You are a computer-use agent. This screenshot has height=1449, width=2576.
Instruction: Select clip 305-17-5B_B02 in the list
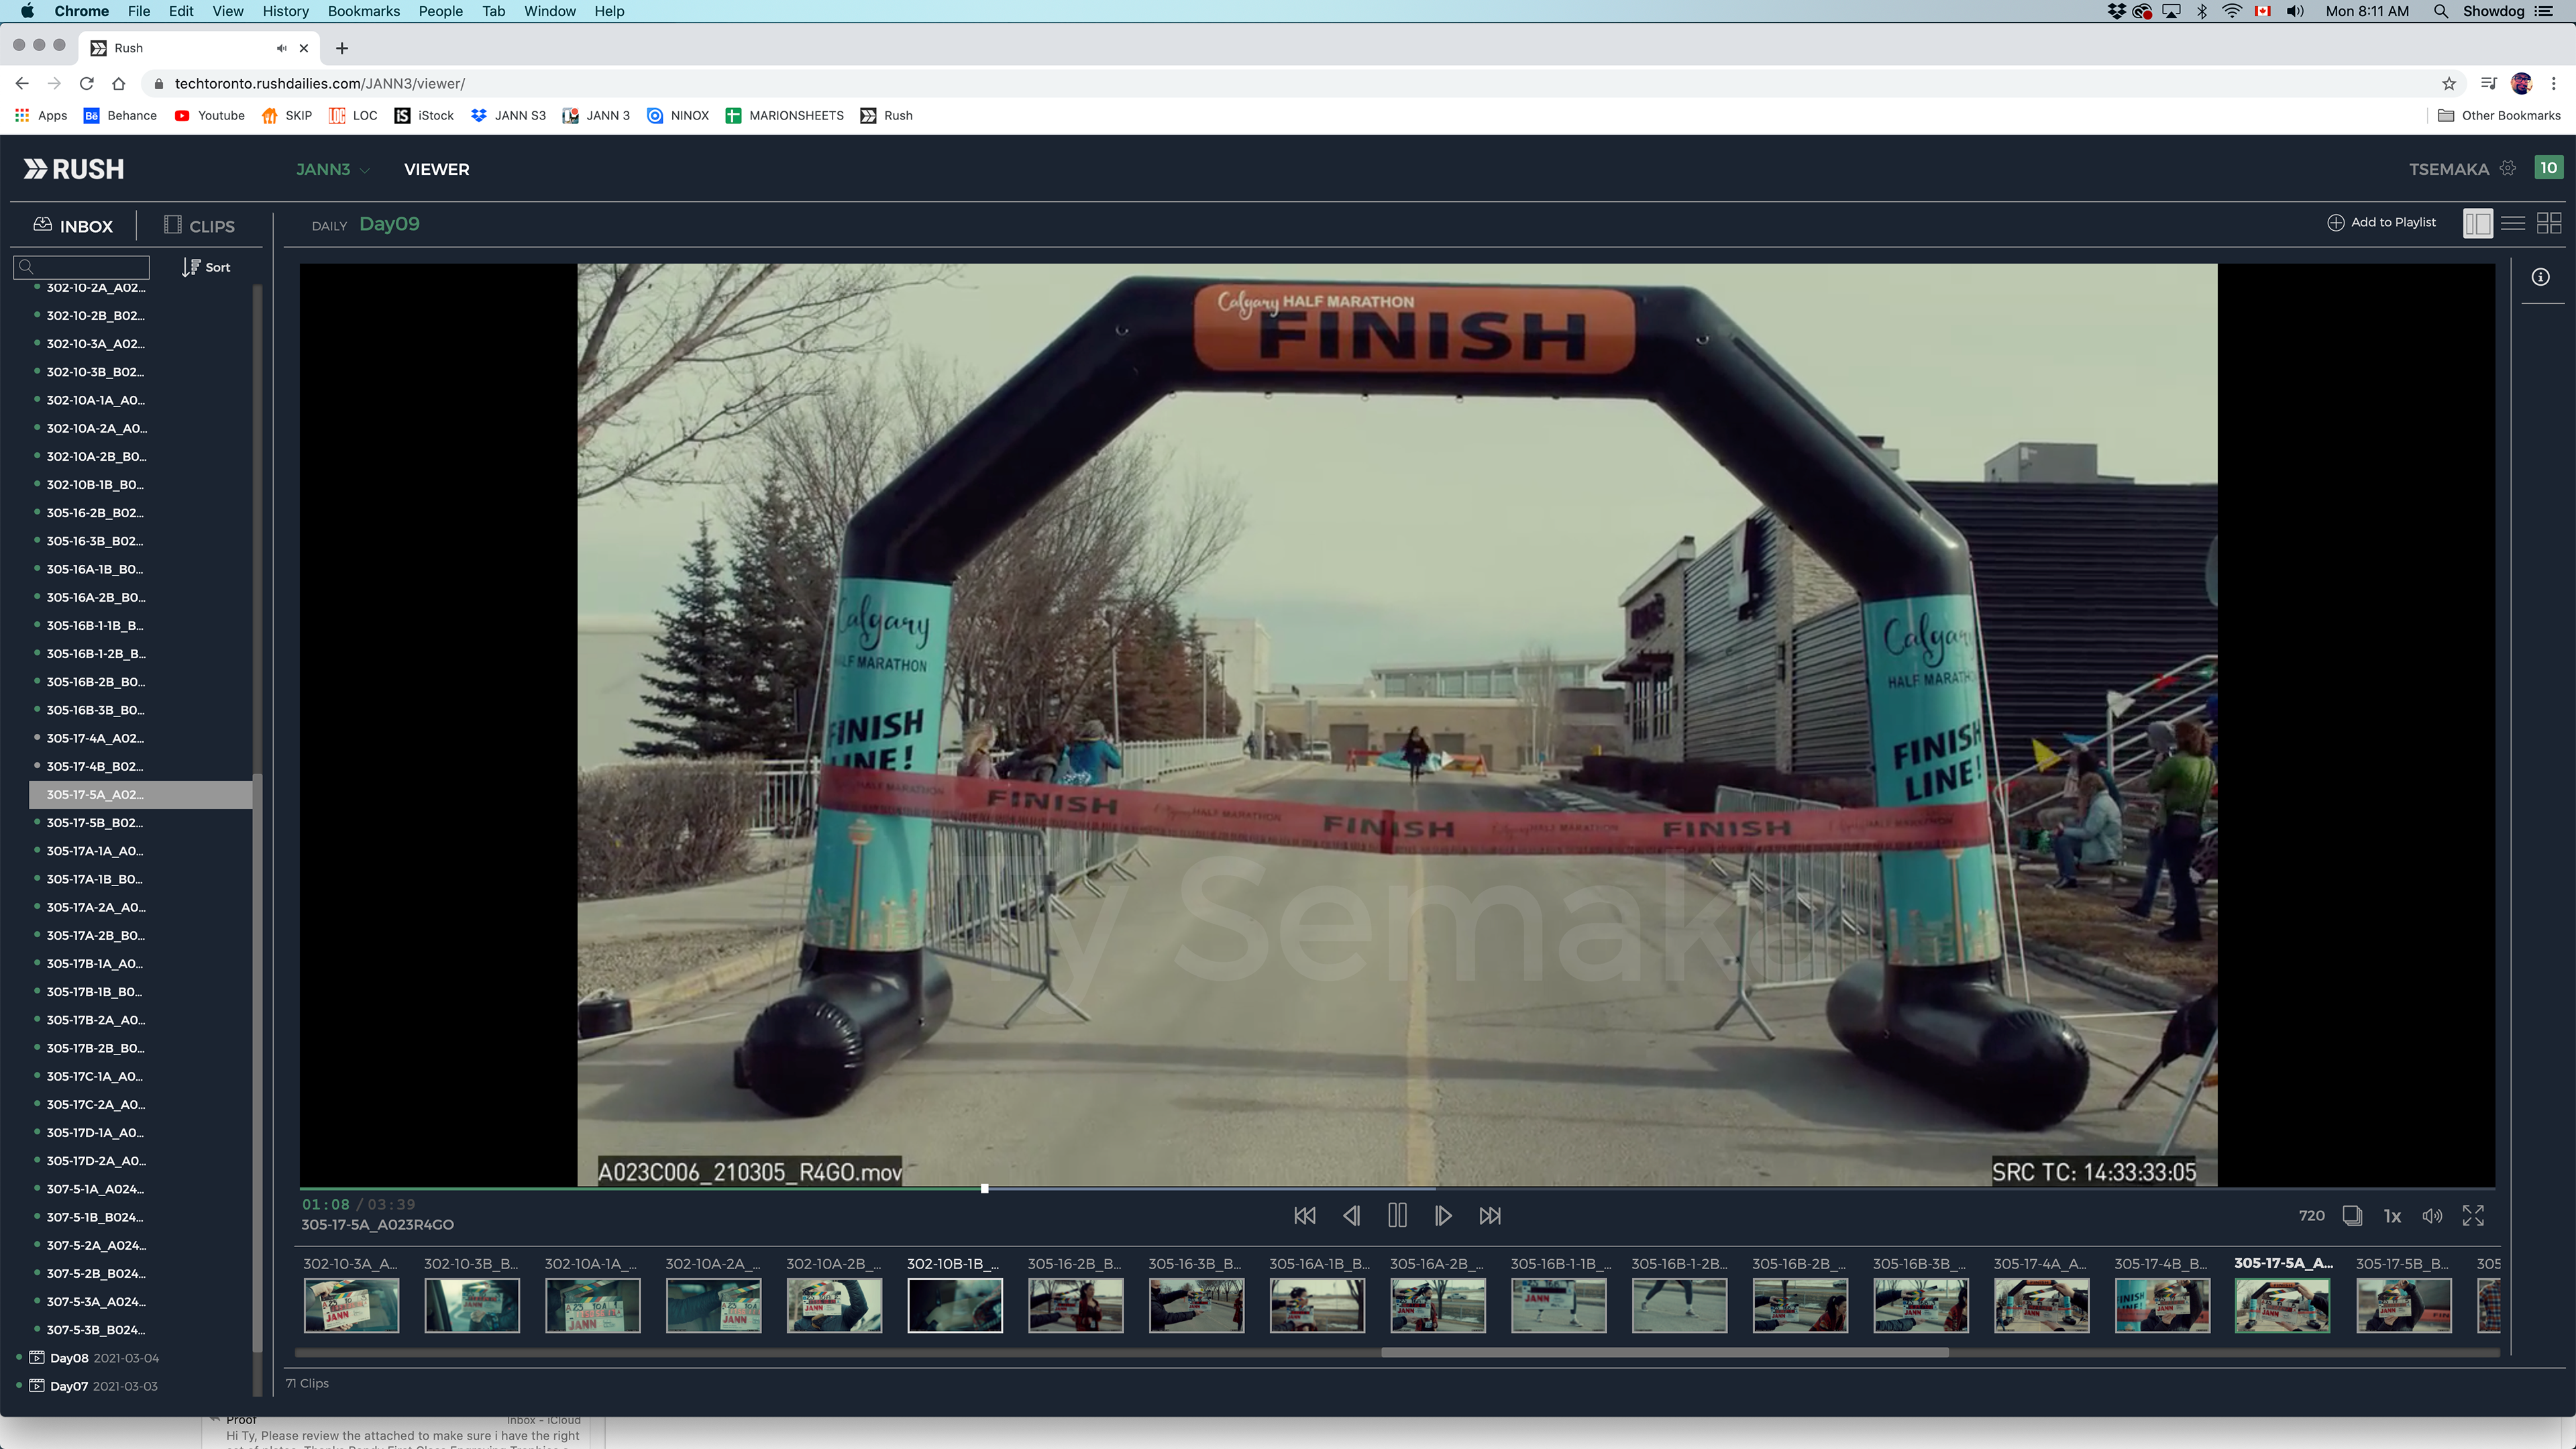coord(94,823)
